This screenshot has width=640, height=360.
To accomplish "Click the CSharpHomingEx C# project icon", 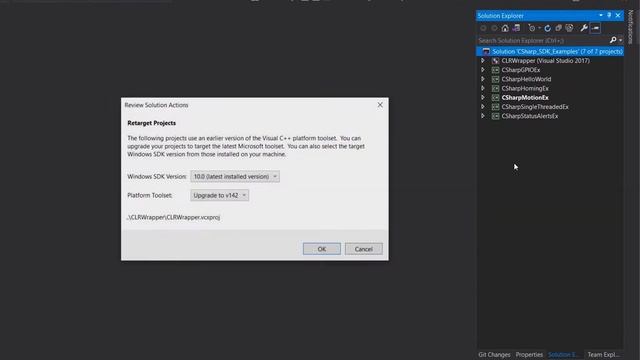I will [495, 88].
